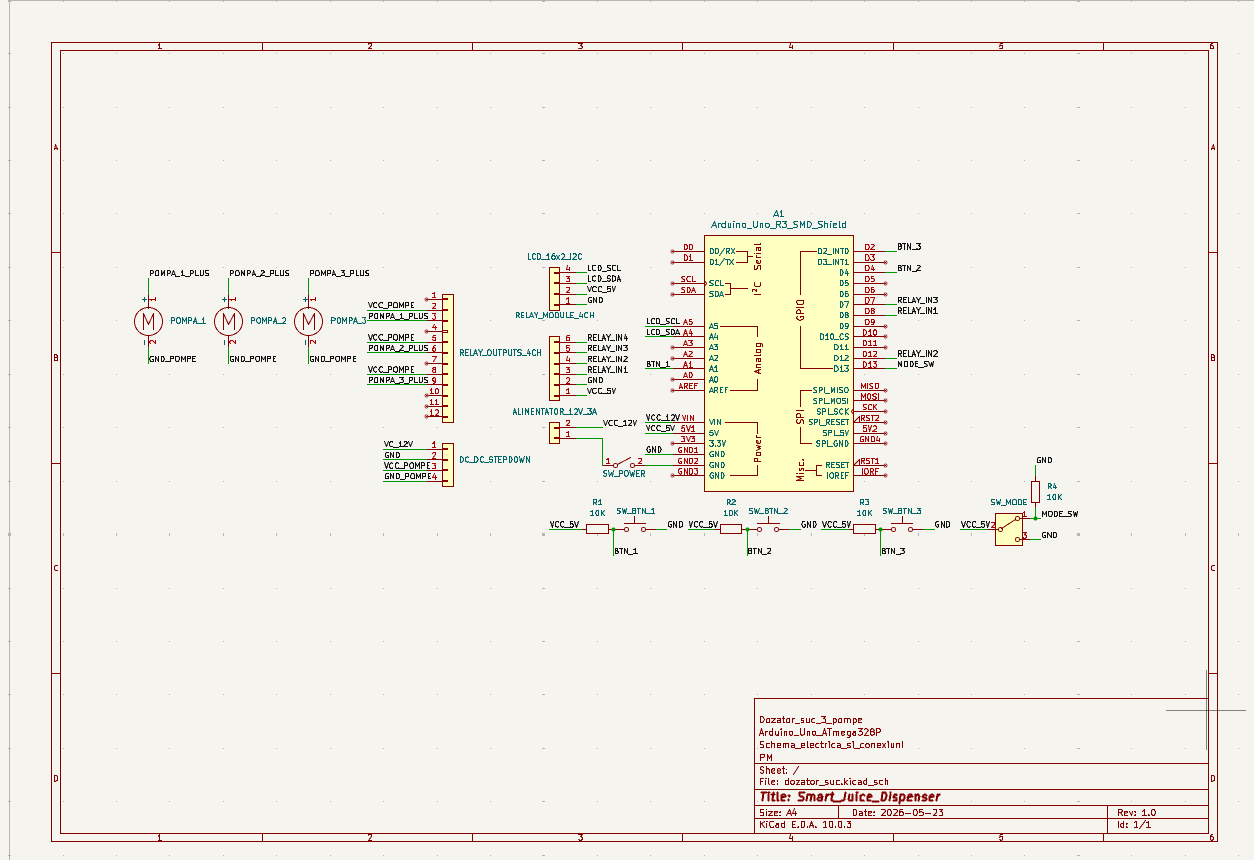The image size is (1254, 860).
Task: Click the rotated Analog group label
Action: pos(757,358)
